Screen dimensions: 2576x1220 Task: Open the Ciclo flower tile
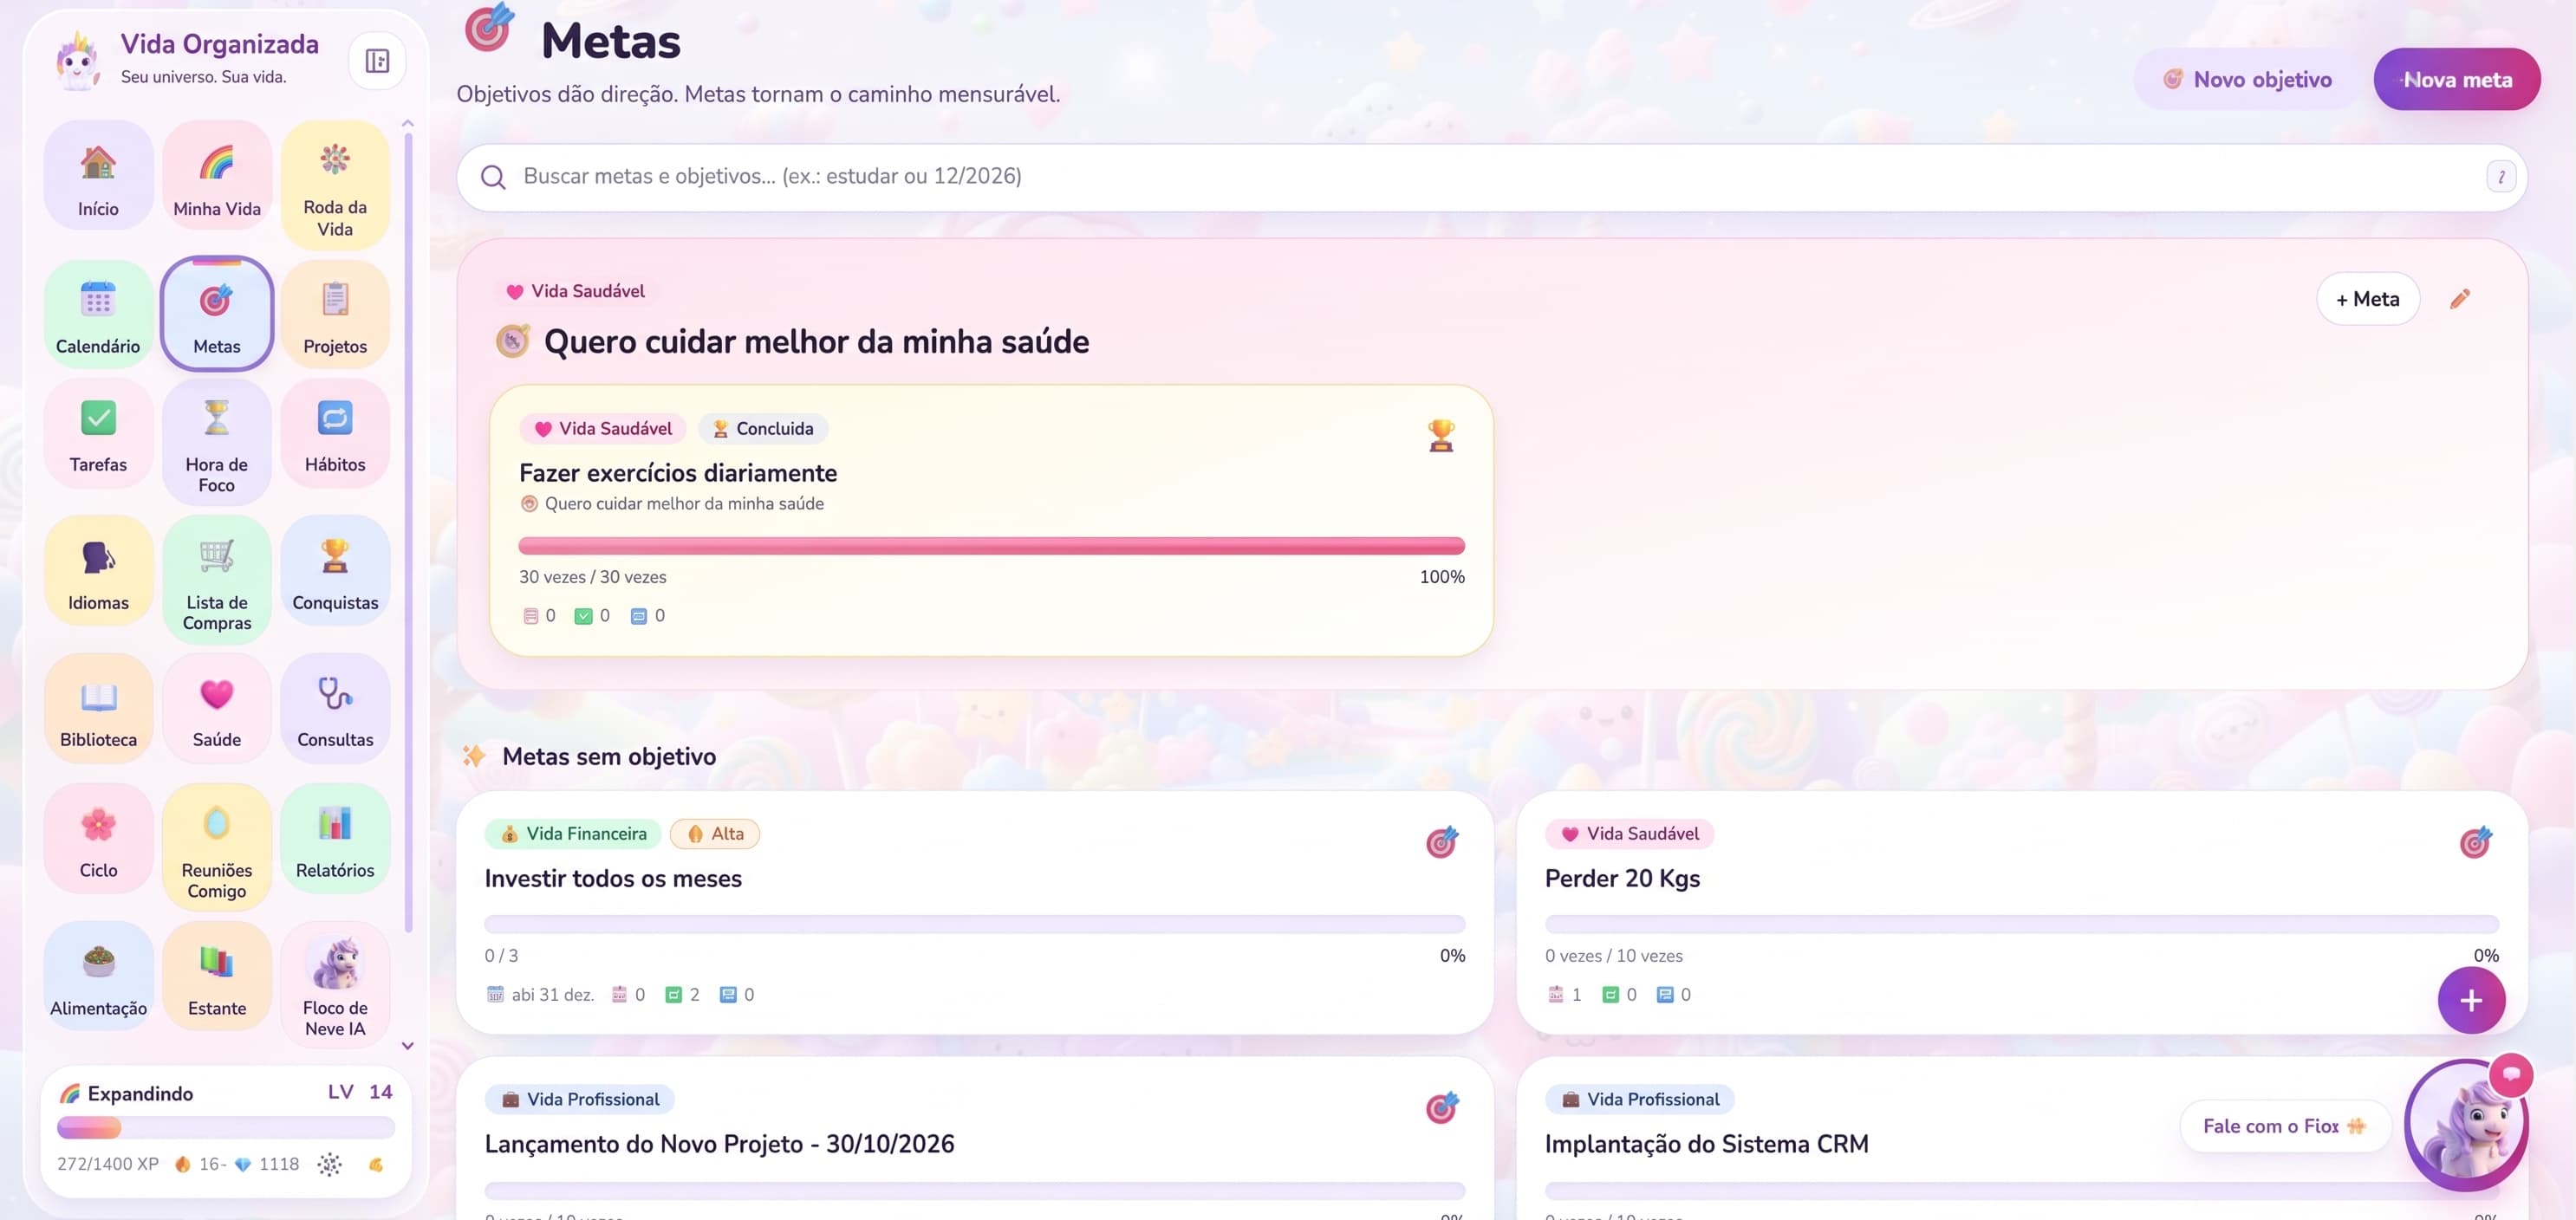click(98, 838)
